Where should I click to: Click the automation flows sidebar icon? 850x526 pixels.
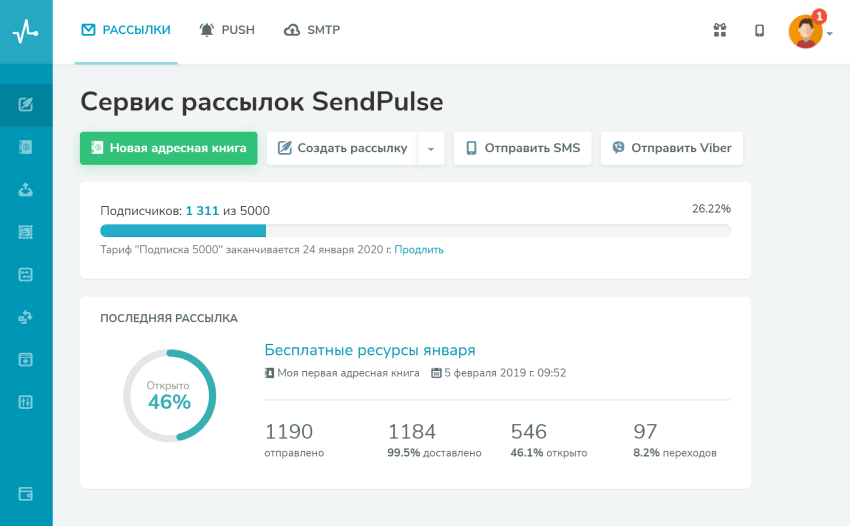click(x=26, y=317)
